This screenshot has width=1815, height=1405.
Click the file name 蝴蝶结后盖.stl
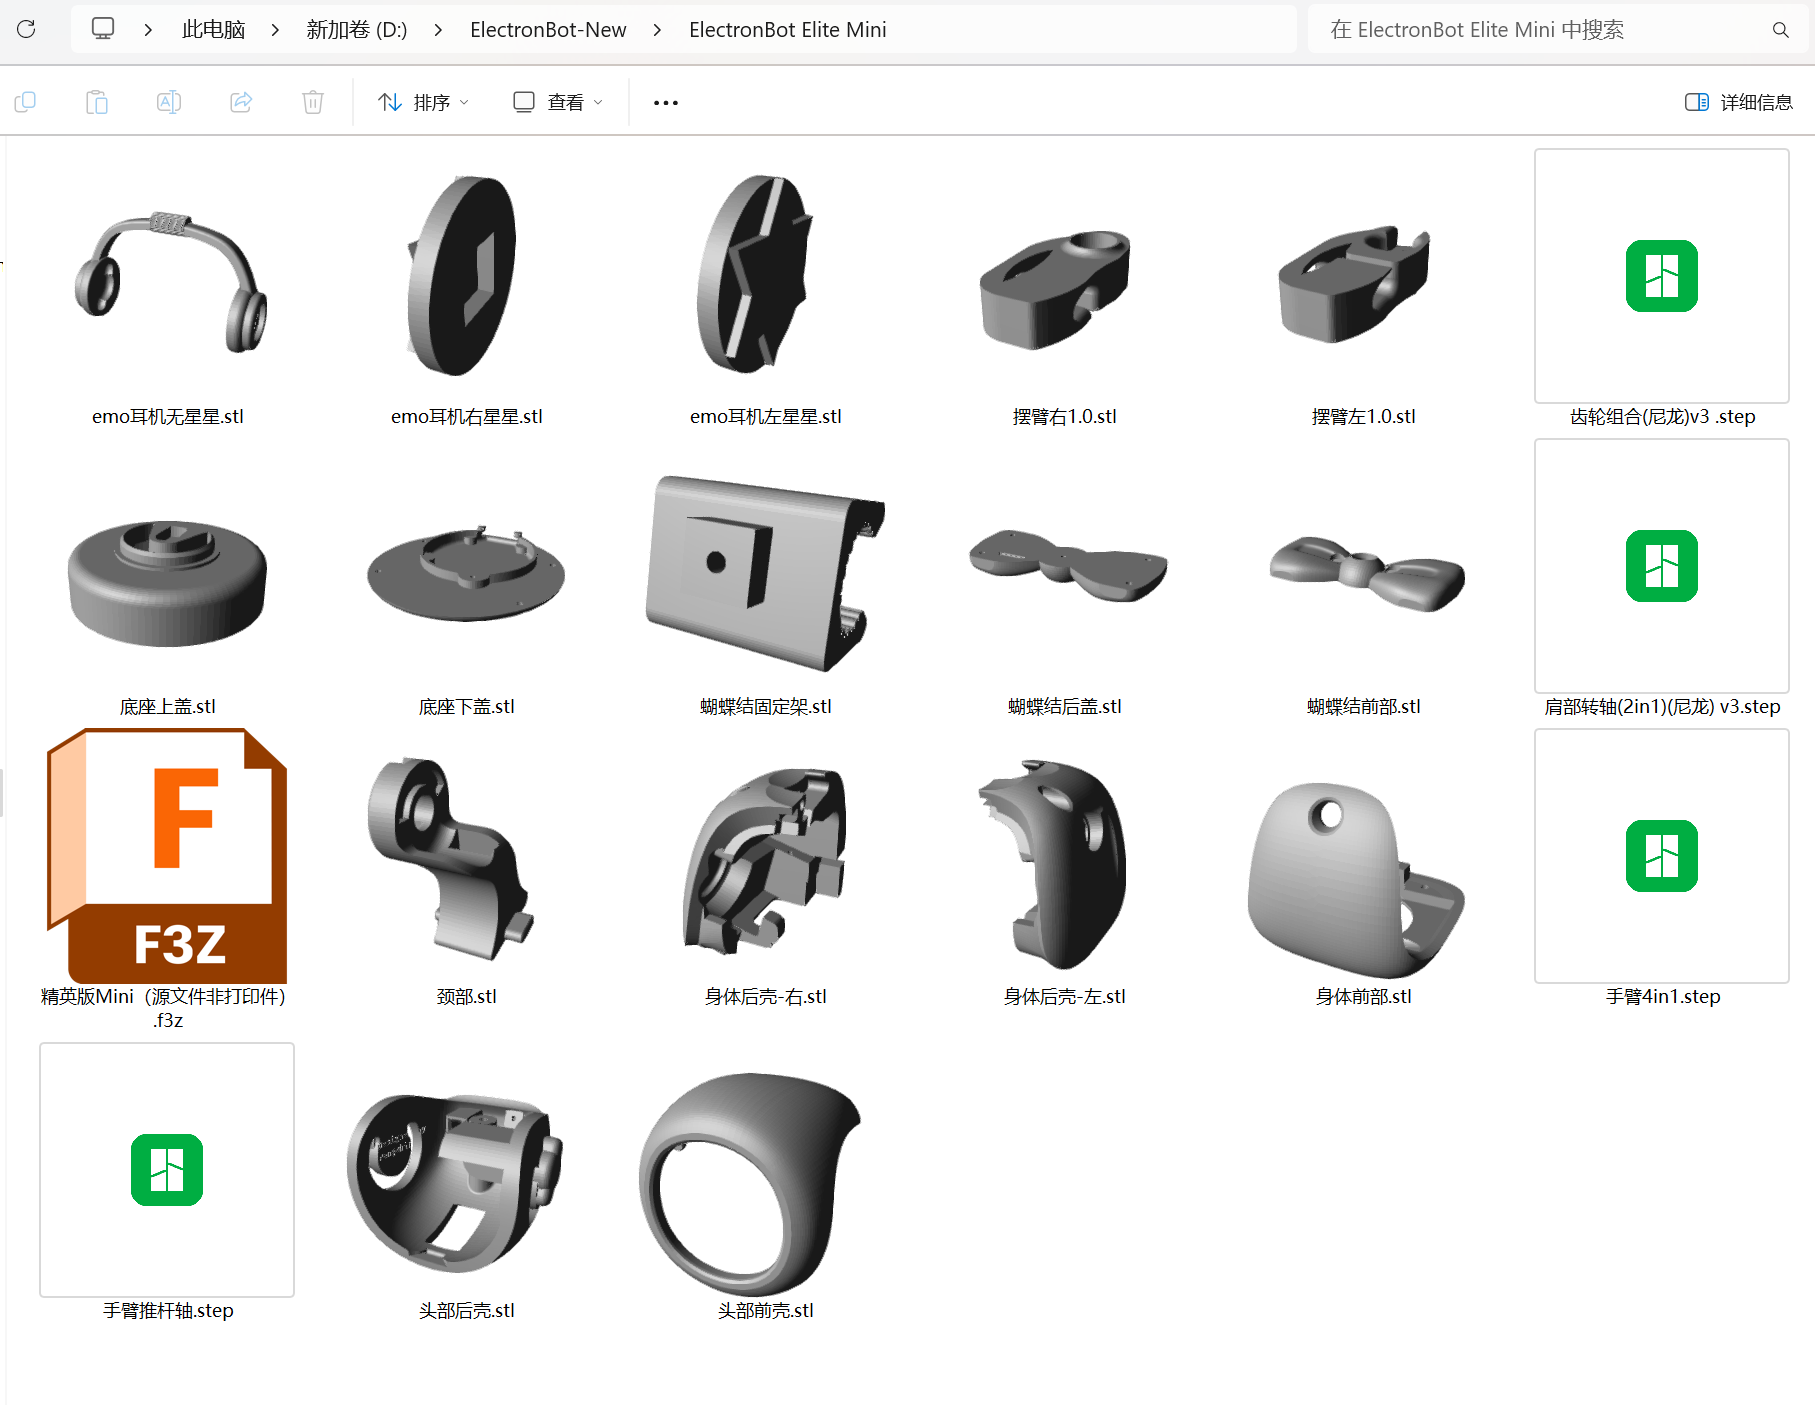[1065, 707]
